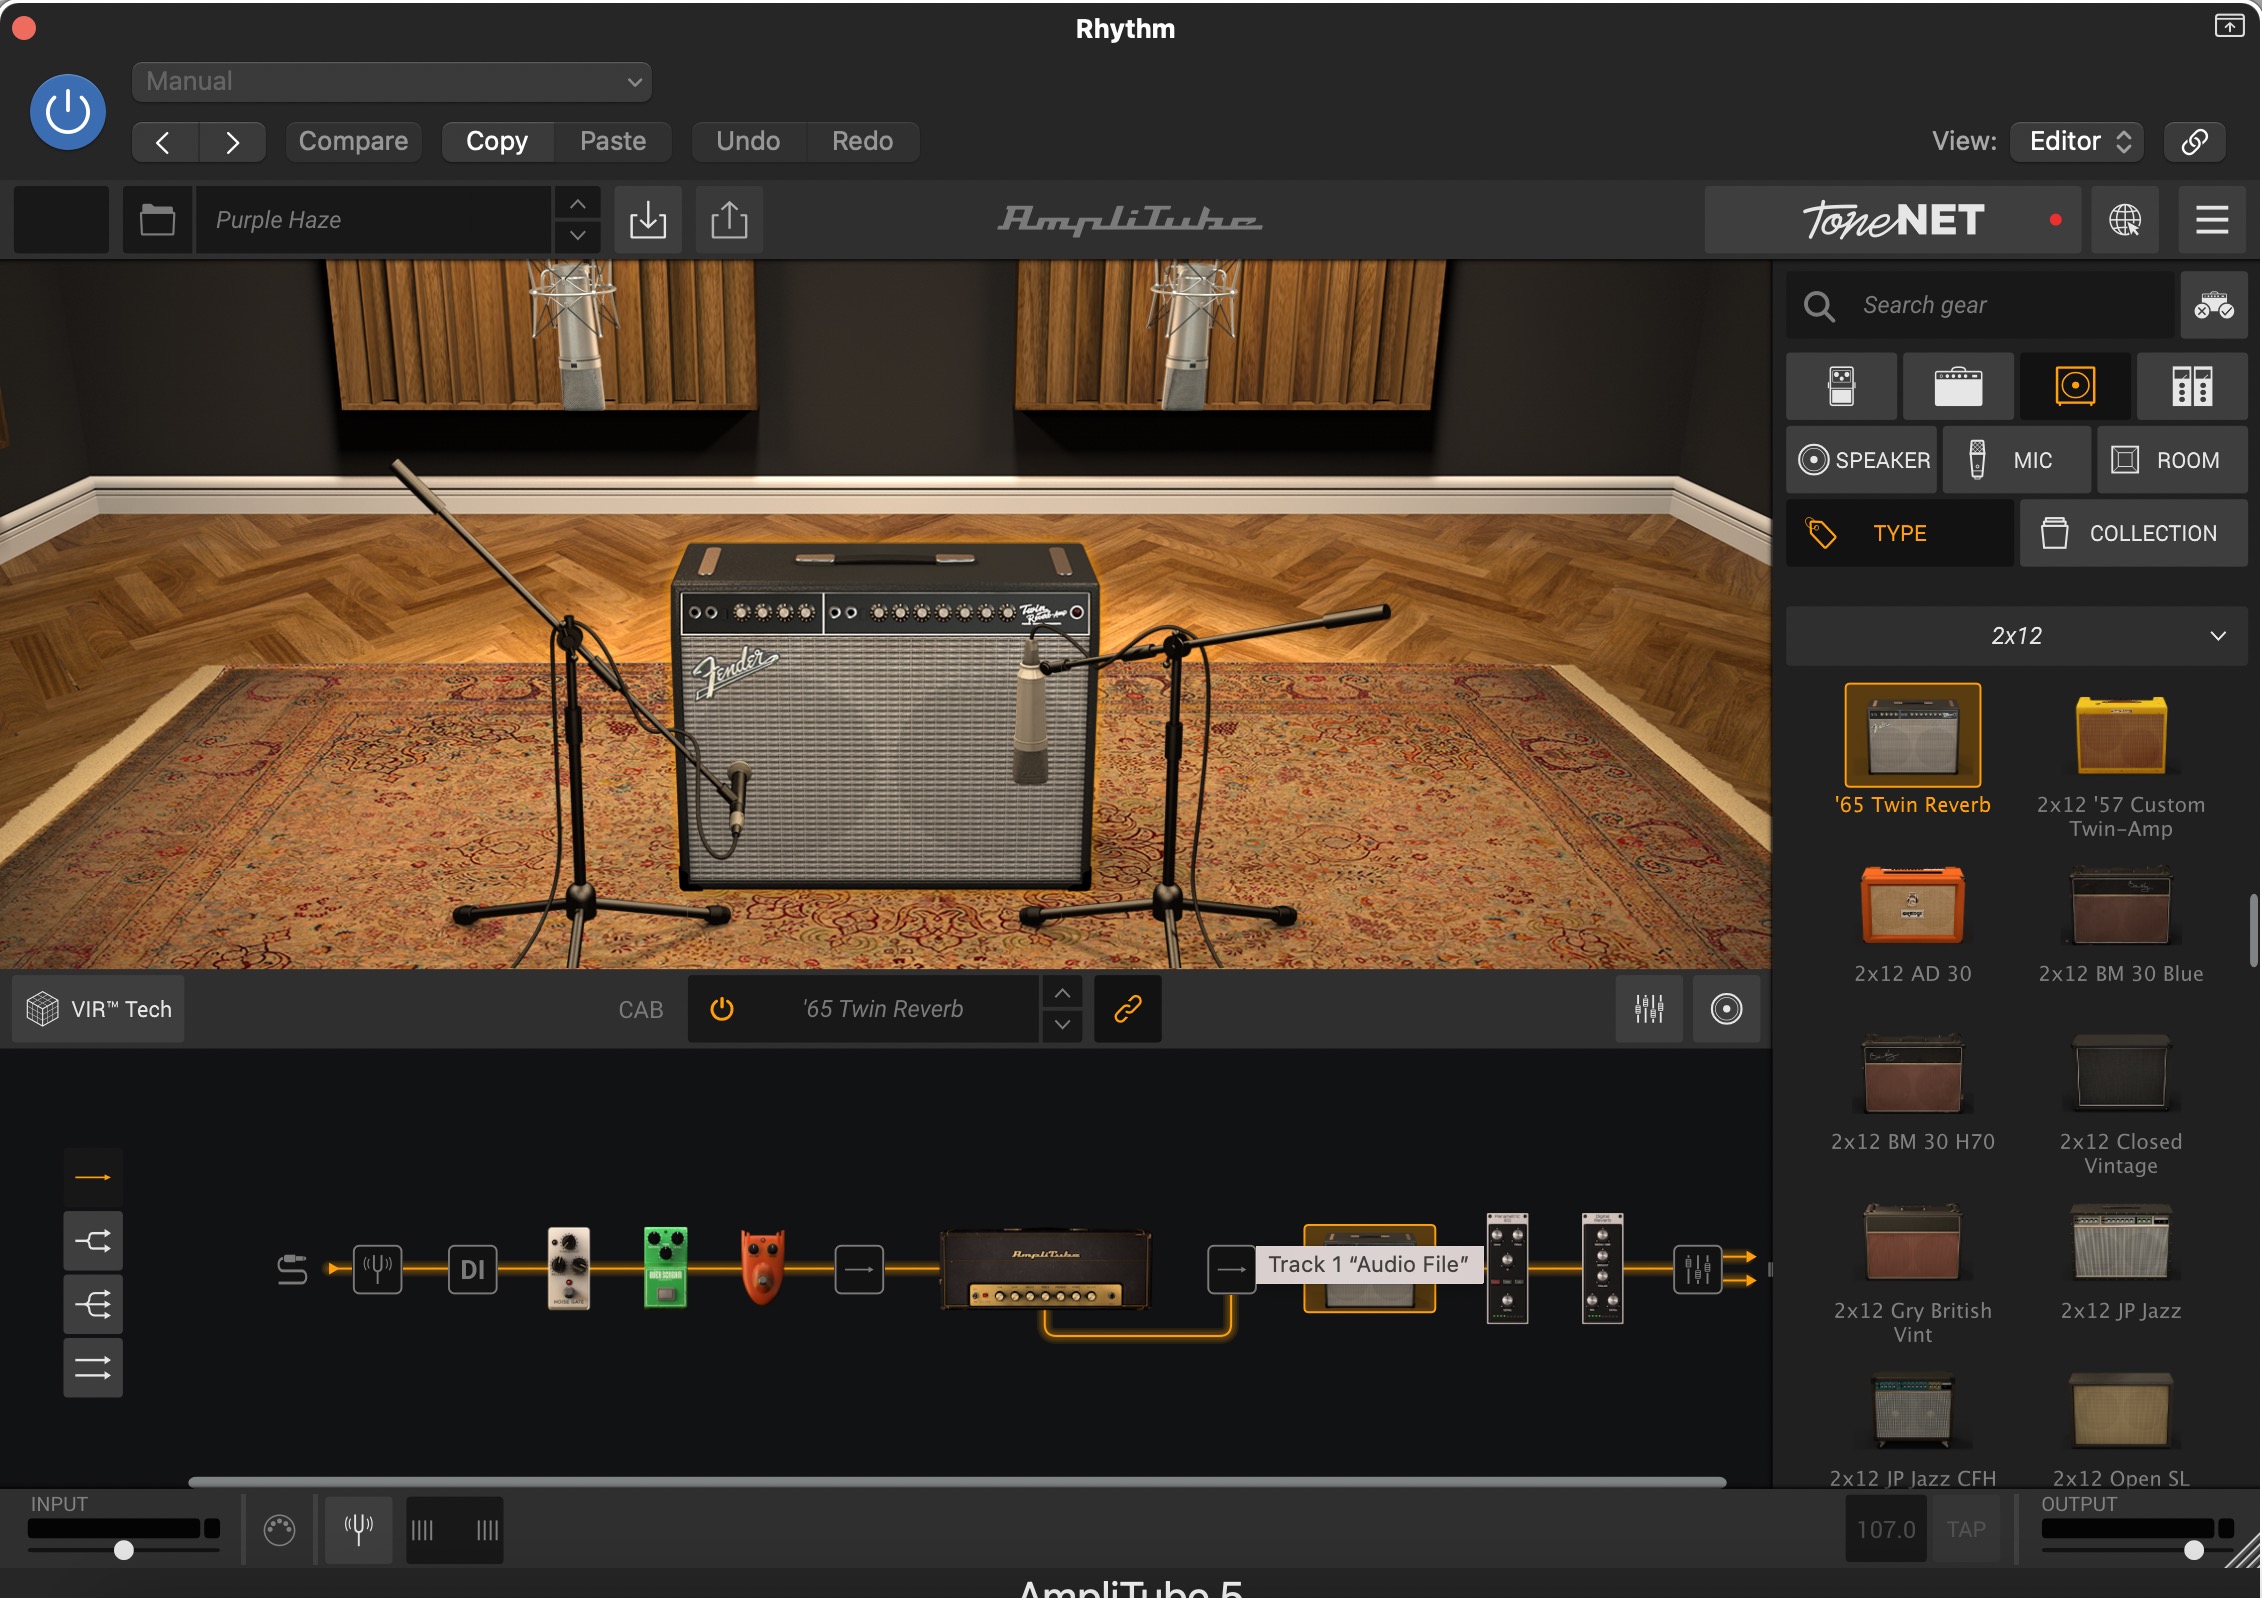The height and width of the screenshot is (1598, 2262).
Task: Step the cabinet selector down
Action: (1062, 1025)
